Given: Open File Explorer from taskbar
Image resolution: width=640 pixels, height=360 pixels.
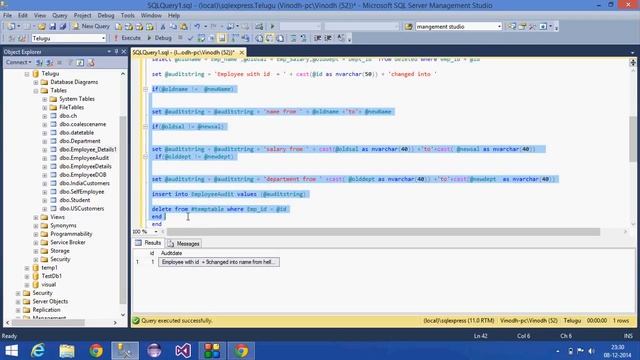Looking at the screenshot, I should pyautogui.click(x=67, y=351).
